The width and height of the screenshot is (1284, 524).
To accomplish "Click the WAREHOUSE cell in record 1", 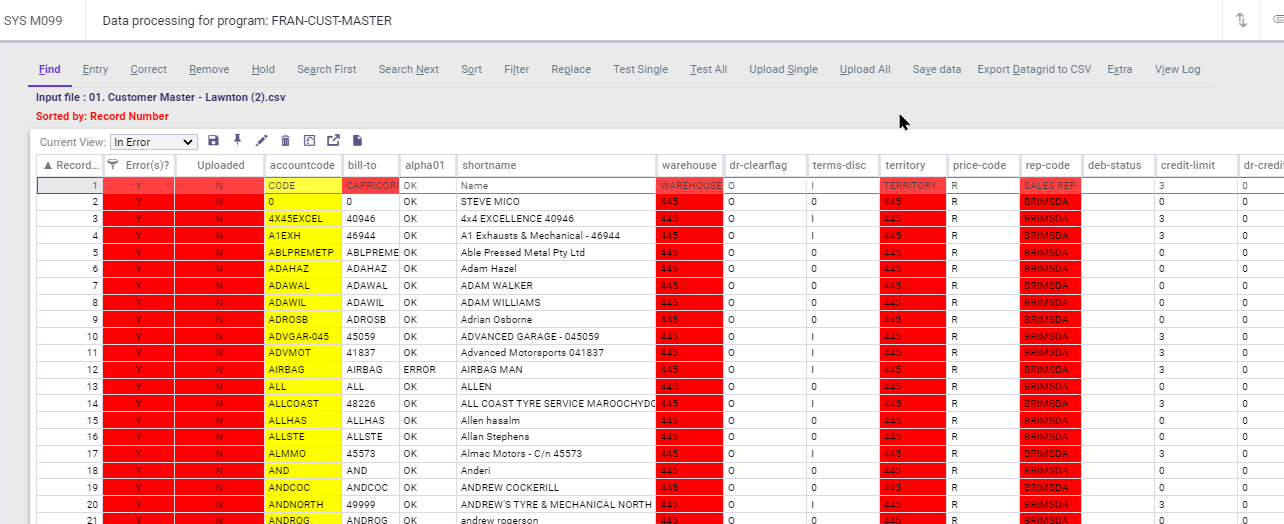I will [x=690, y=186].
